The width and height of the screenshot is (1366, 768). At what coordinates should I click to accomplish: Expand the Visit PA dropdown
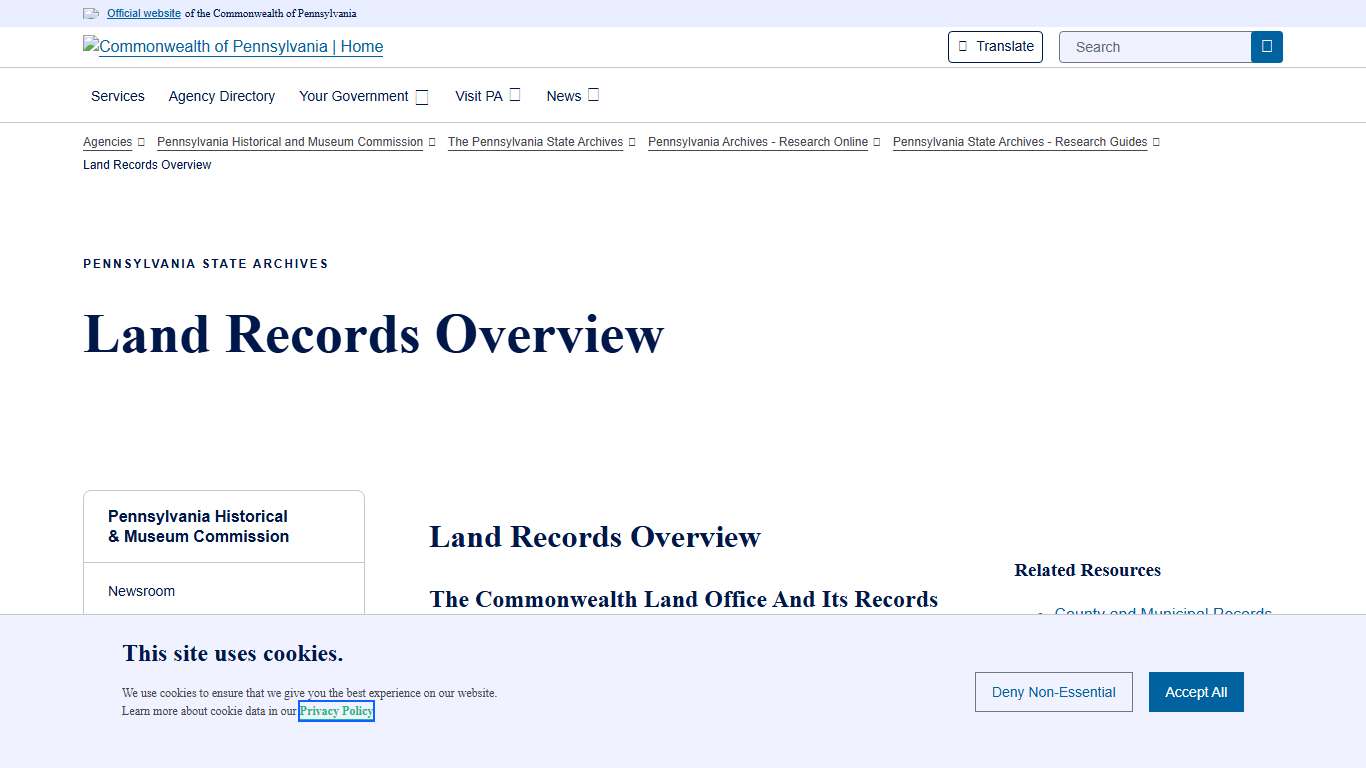[514, 94]
